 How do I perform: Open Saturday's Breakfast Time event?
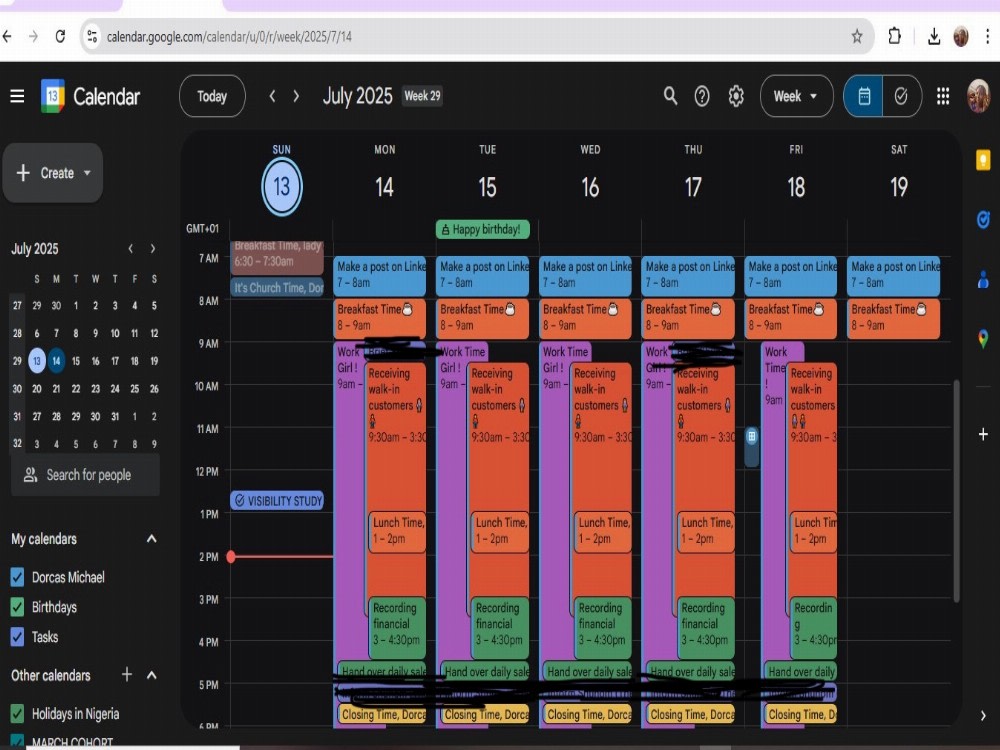[893, 318]
